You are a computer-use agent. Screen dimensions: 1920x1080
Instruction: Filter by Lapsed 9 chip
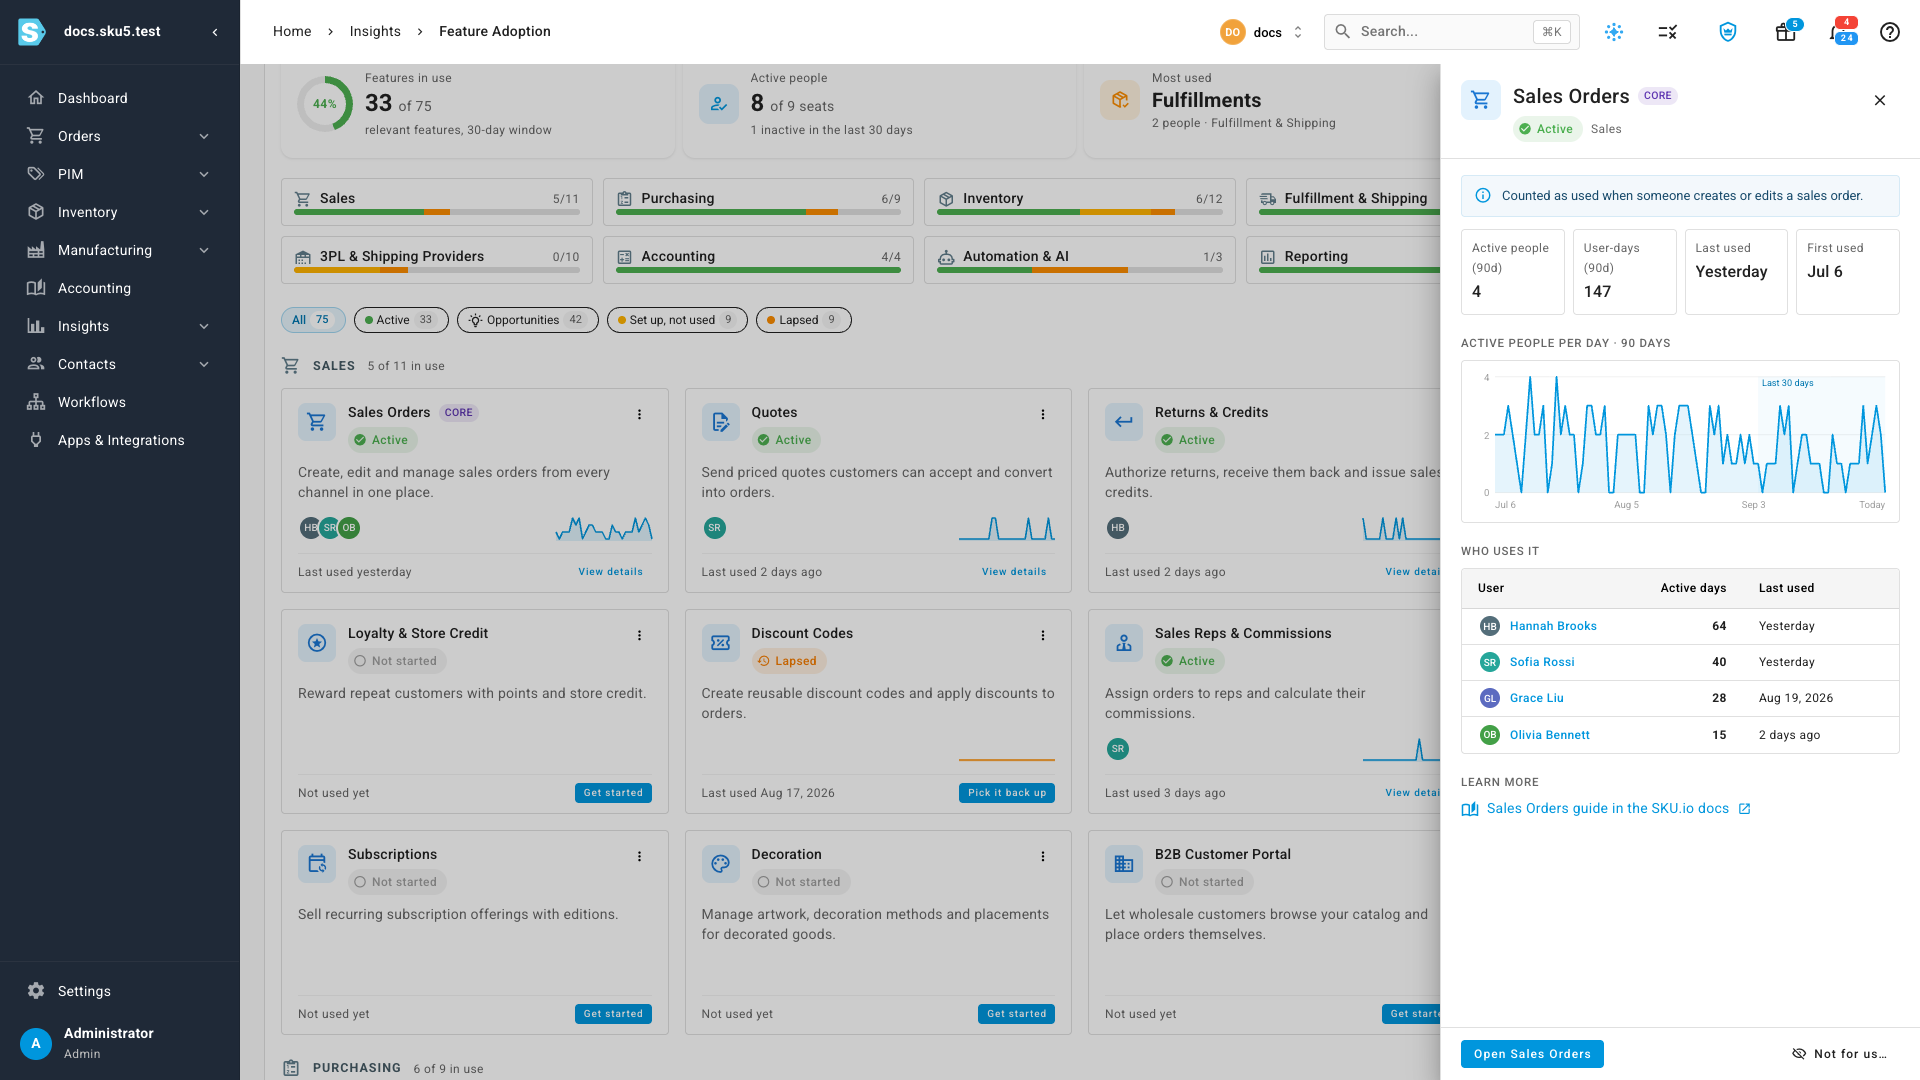click(804, 320)
